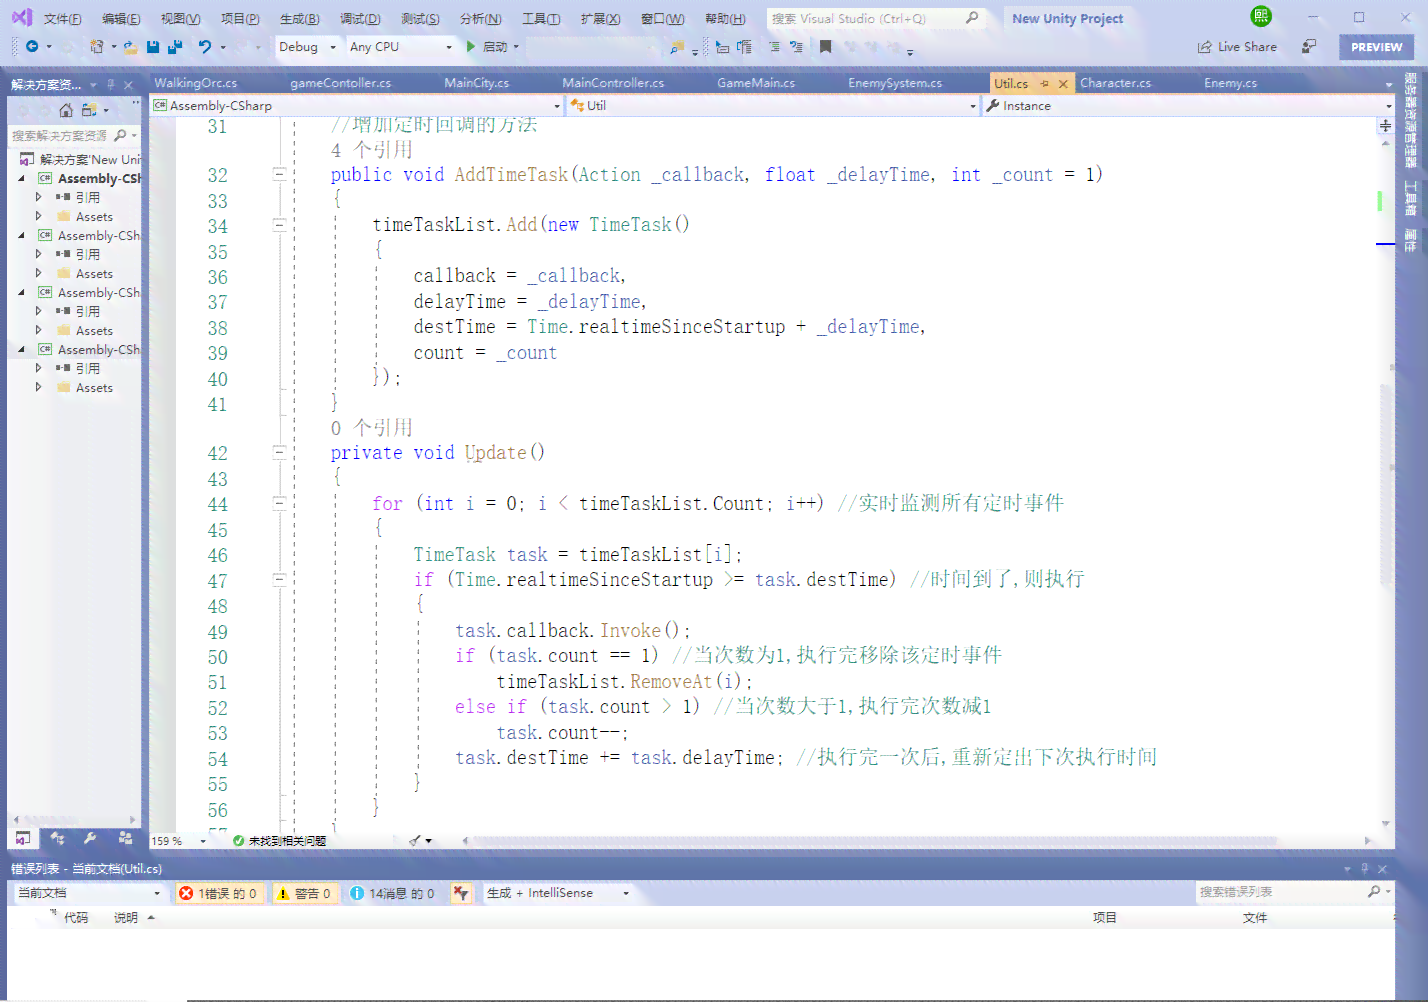This screenshot has height=1002, width=1428.
Task: Click the 启动 start button label
Action: pyautogui.click(x=495, y=47)
